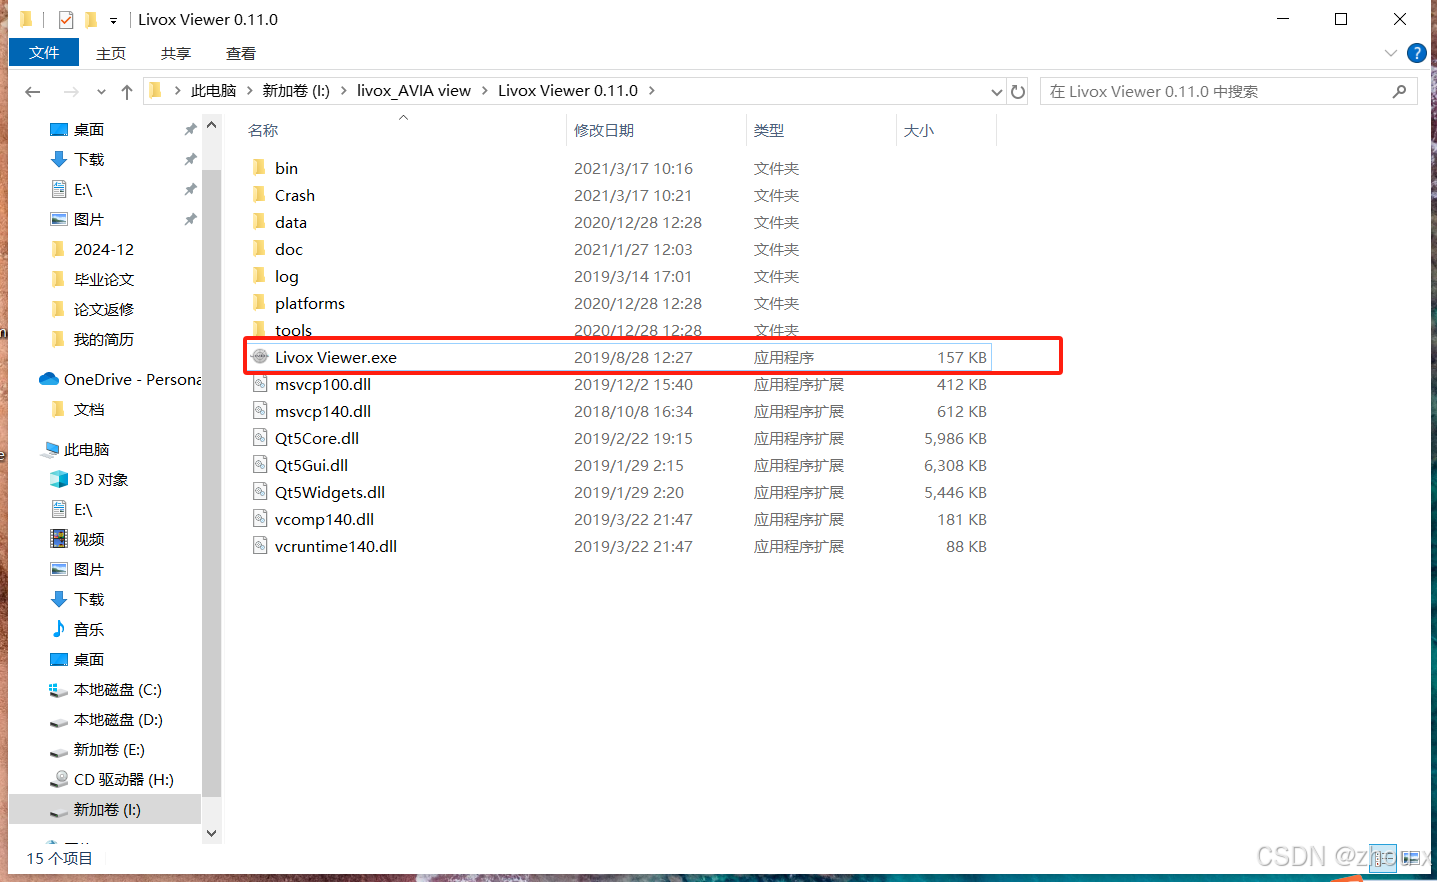The height and width of the screenshot is (882, 1437).
Task: Select the msvcp100.dll file icon
Action: coord(260,384)
